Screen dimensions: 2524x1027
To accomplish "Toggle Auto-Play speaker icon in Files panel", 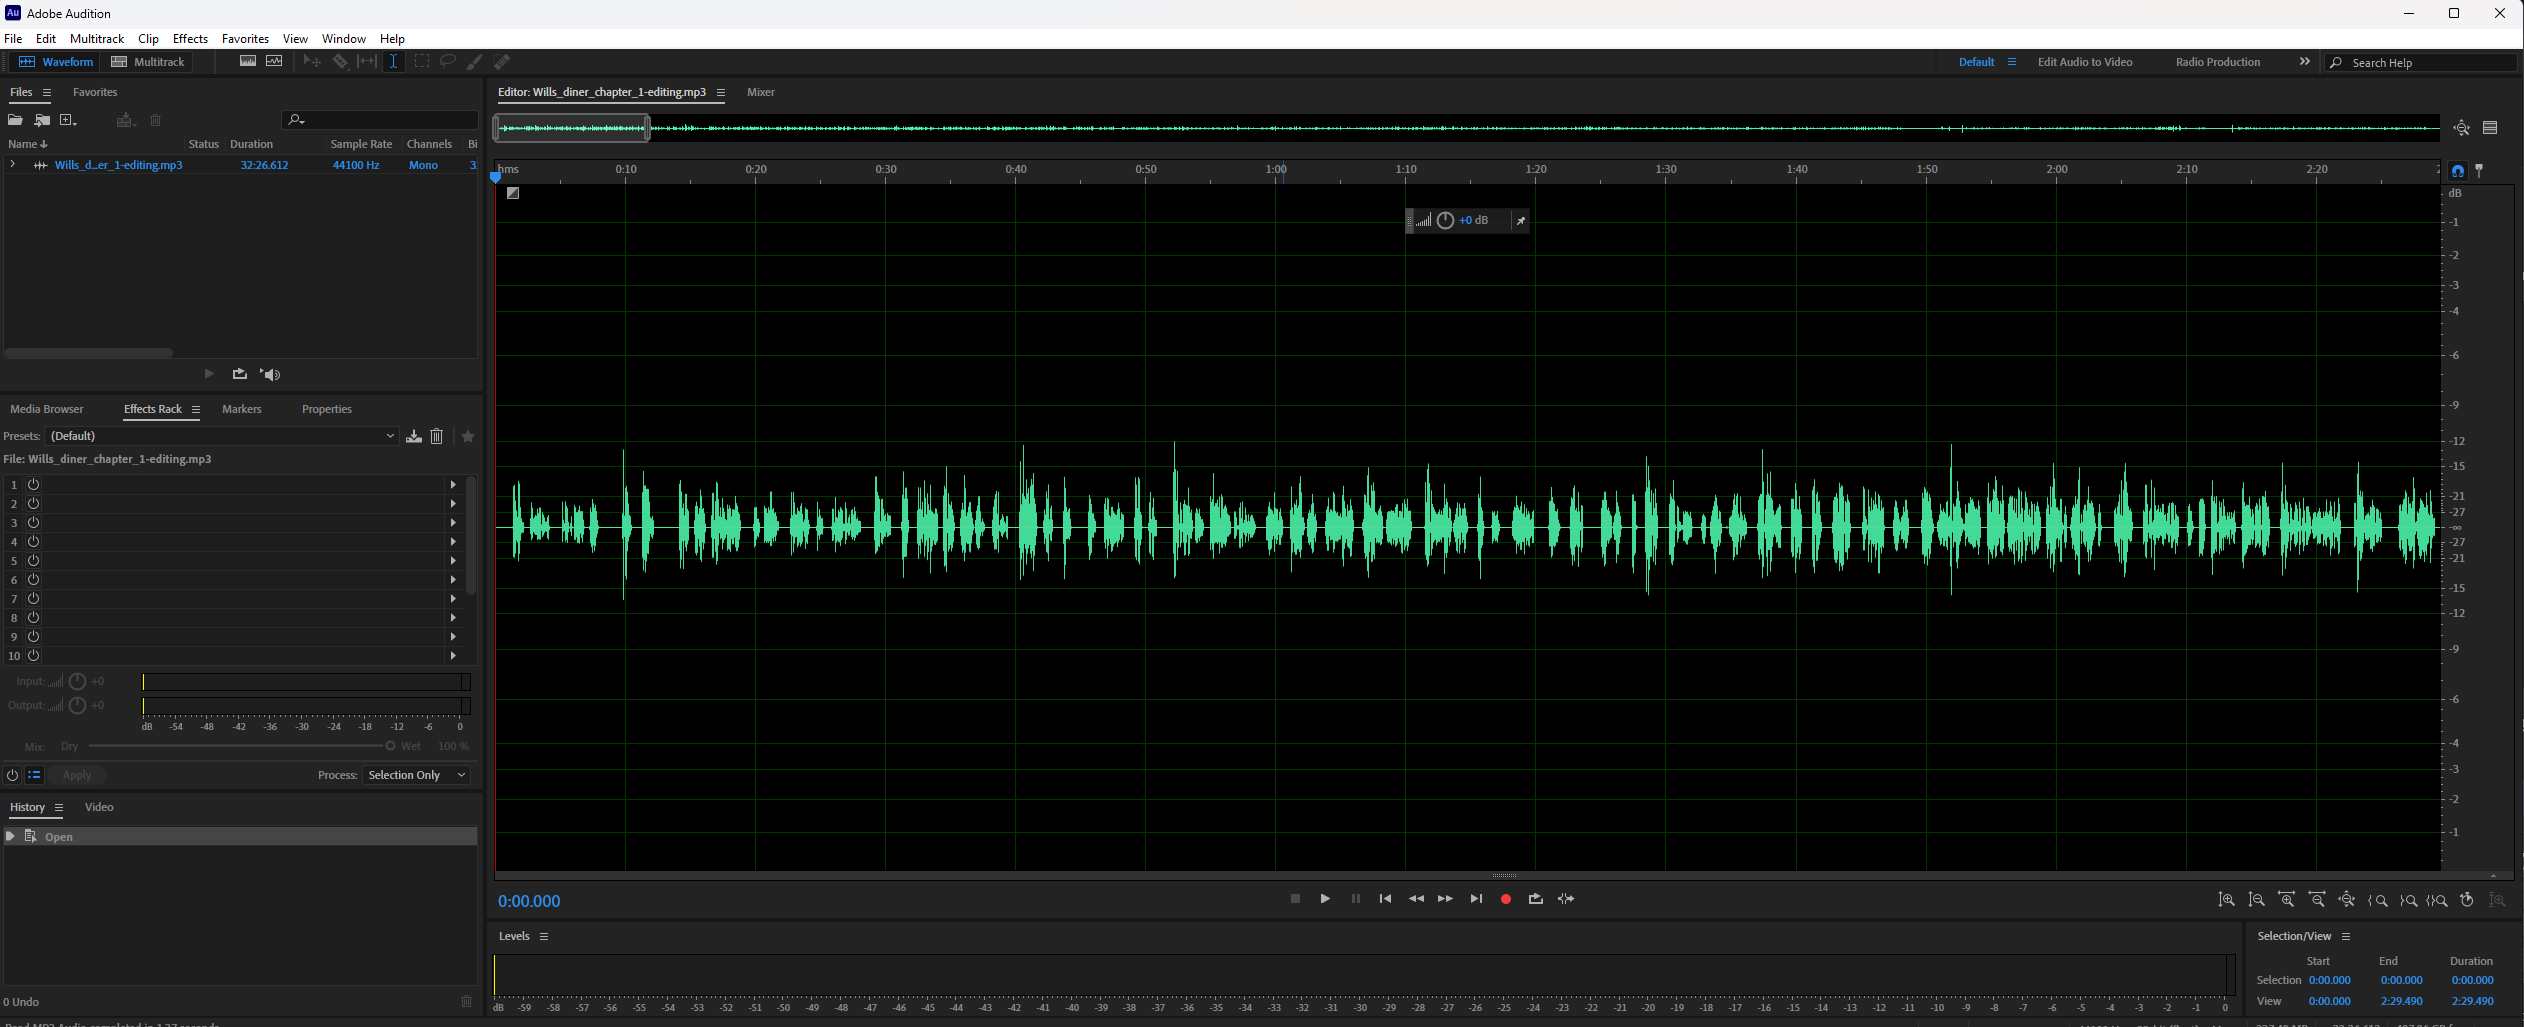I will tap(270, 374).
